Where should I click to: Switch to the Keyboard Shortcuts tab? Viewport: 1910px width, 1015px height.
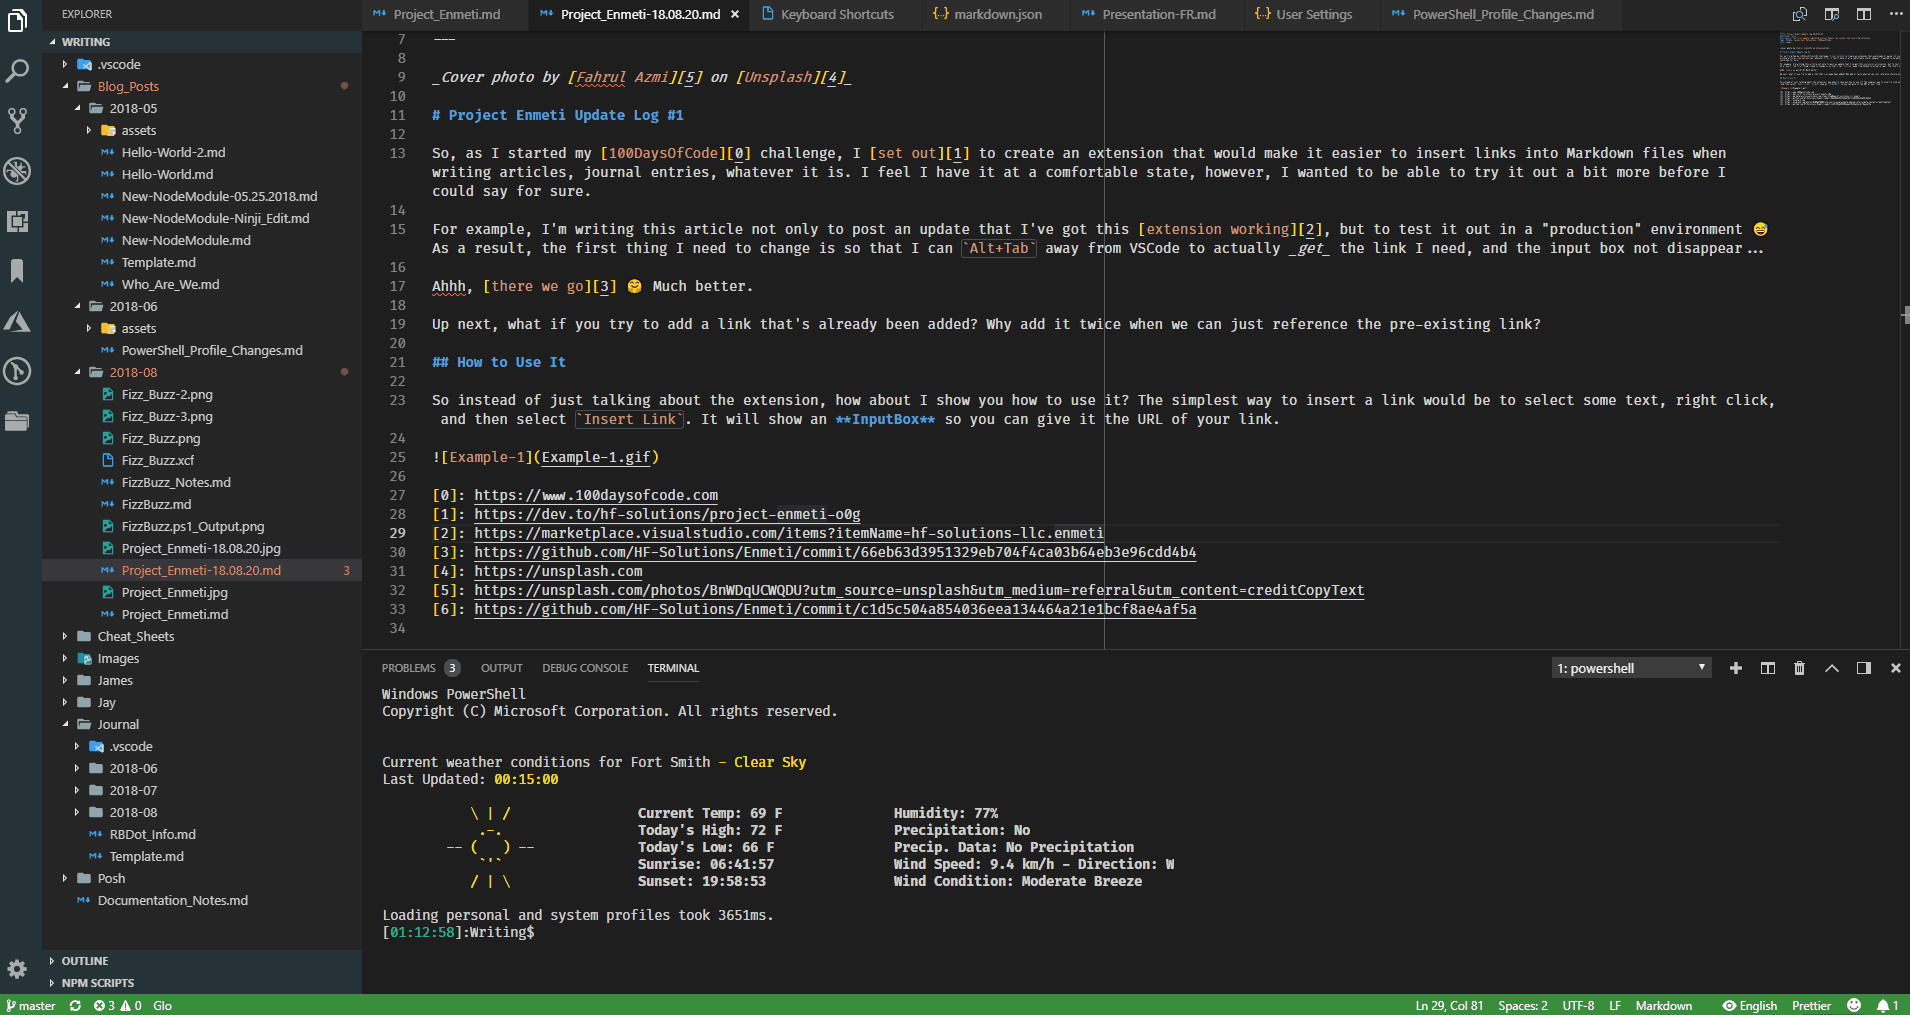[x=836, y=14]
